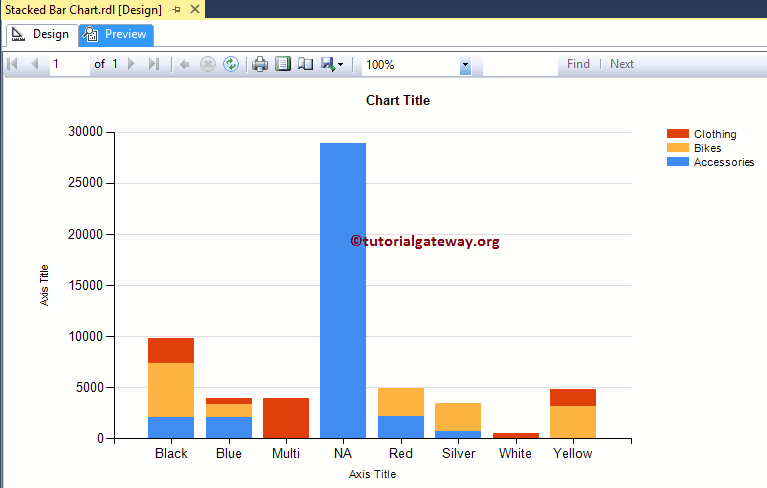
Task: Click the White category label
Action: point(515,453)
